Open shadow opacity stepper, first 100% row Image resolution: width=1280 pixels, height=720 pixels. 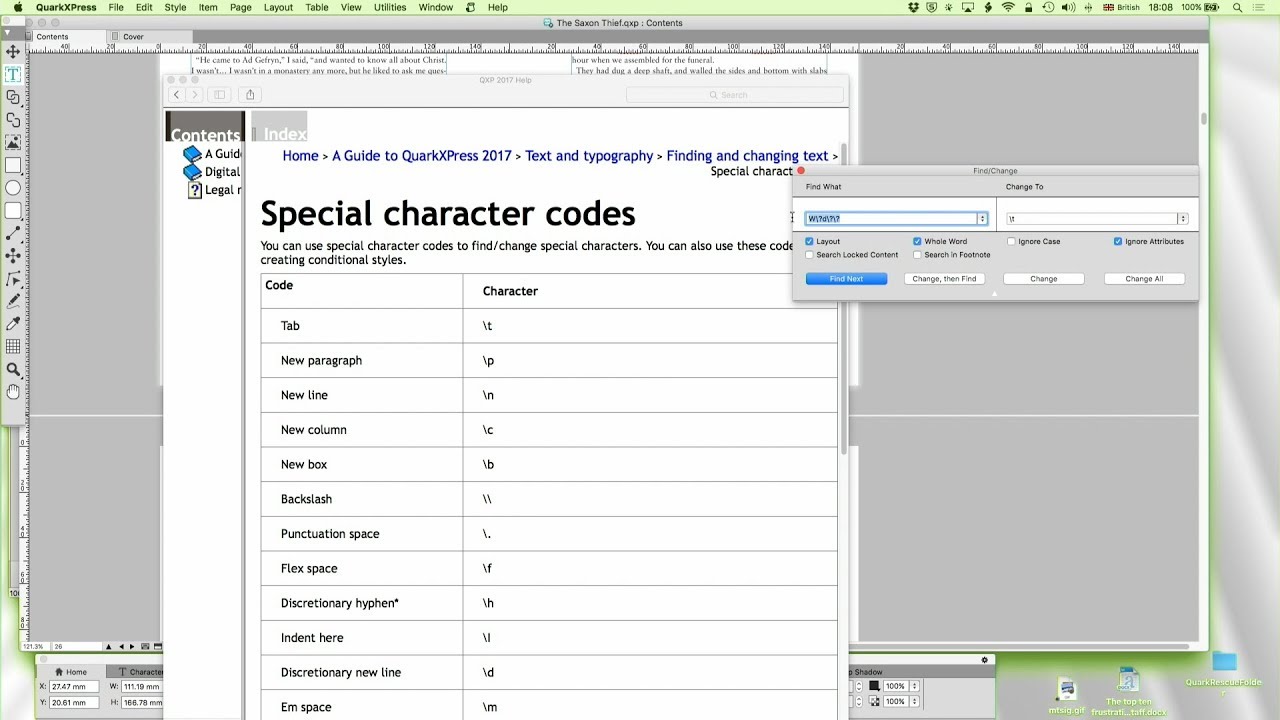click(914, 686)
